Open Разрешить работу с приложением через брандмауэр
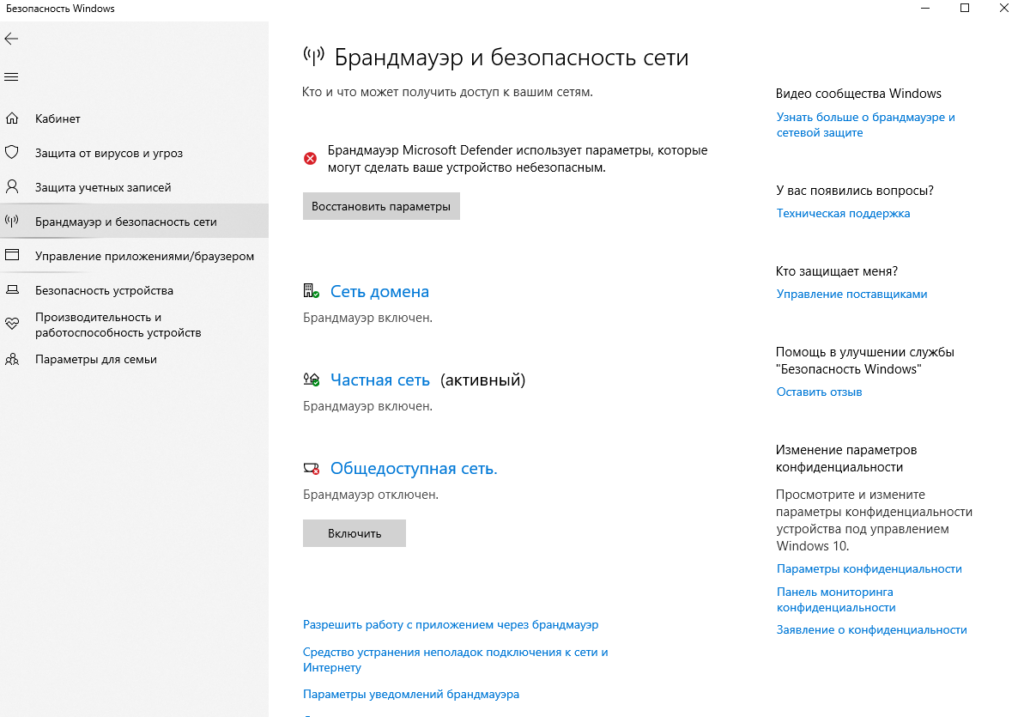 click(451, 625)
